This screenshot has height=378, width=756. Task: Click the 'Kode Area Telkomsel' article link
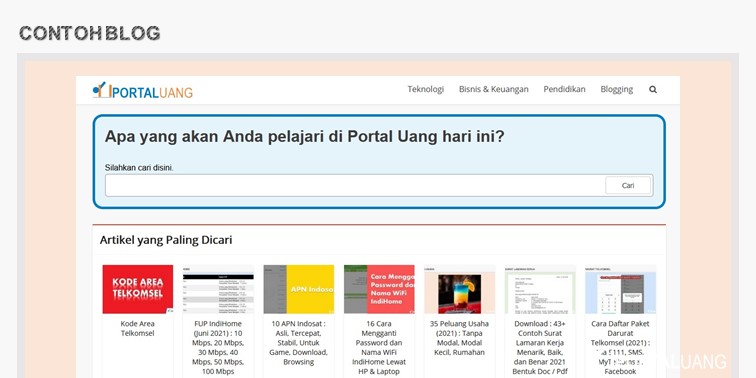click(138, 328)
